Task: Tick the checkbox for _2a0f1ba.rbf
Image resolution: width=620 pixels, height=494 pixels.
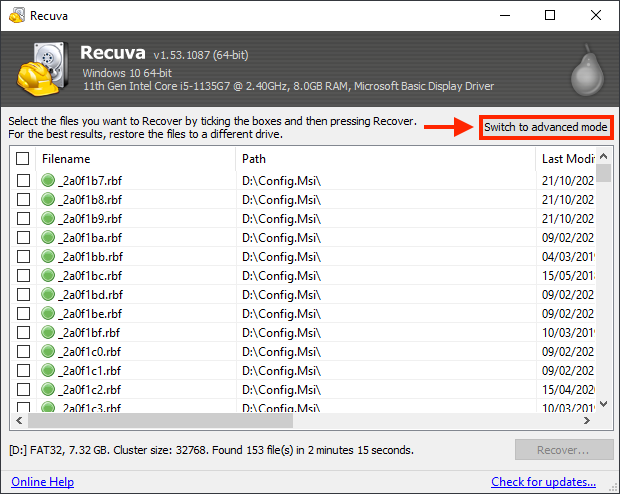Action: 23,238
